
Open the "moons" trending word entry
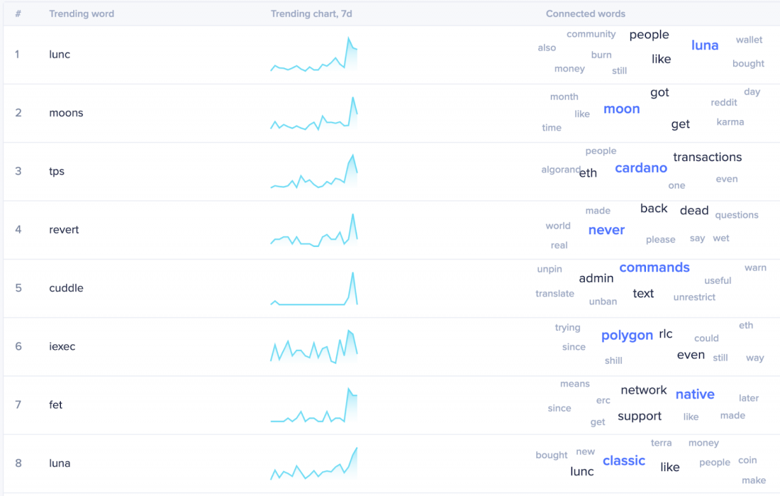point(66,113)
